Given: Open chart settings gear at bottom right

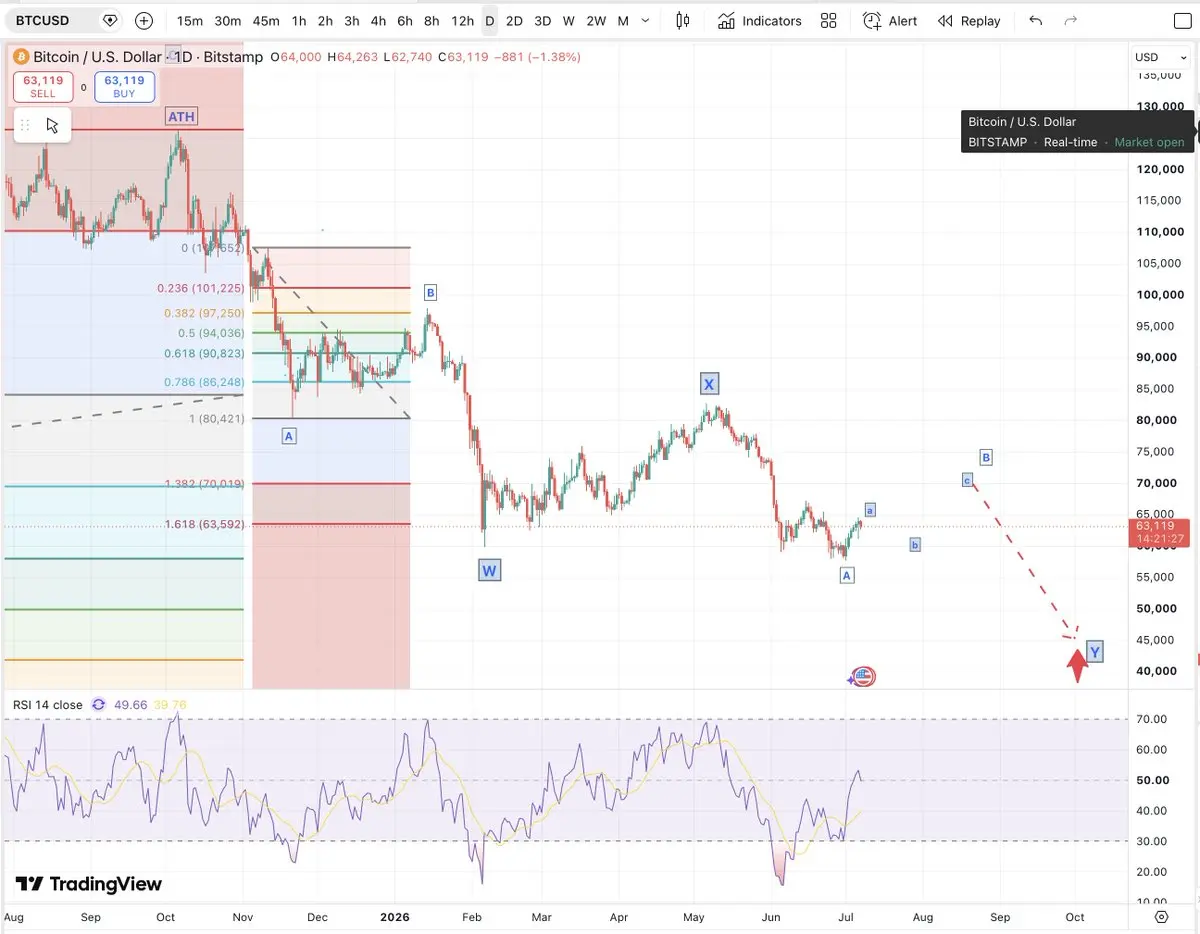Looking at the screenshot, I should (x=1161, y=916).
